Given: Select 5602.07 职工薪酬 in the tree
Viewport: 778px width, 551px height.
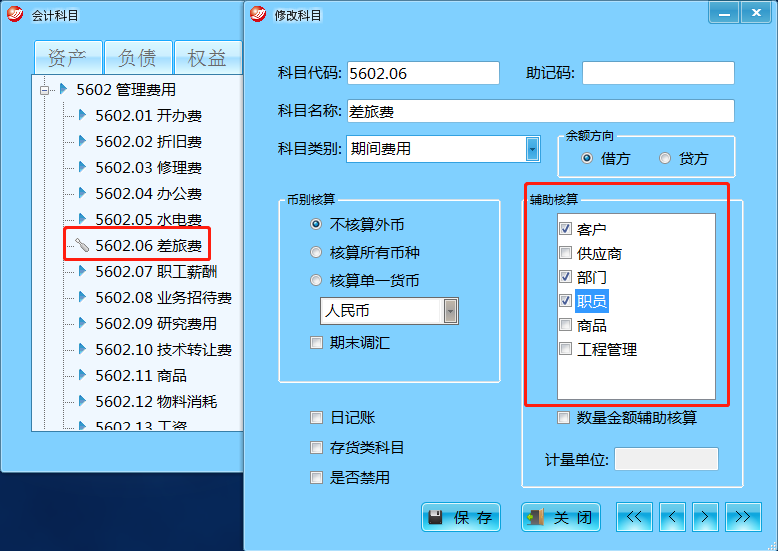Looking at the screenshot, I should pyautogui.click(x=156, y=271).
